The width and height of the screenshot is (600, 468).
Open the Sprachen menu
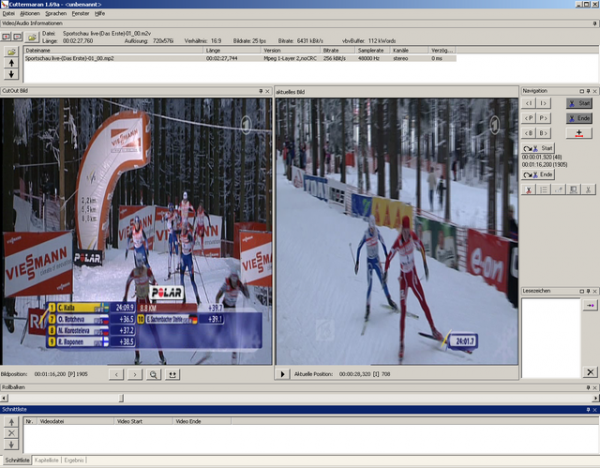tap(55, 13)
